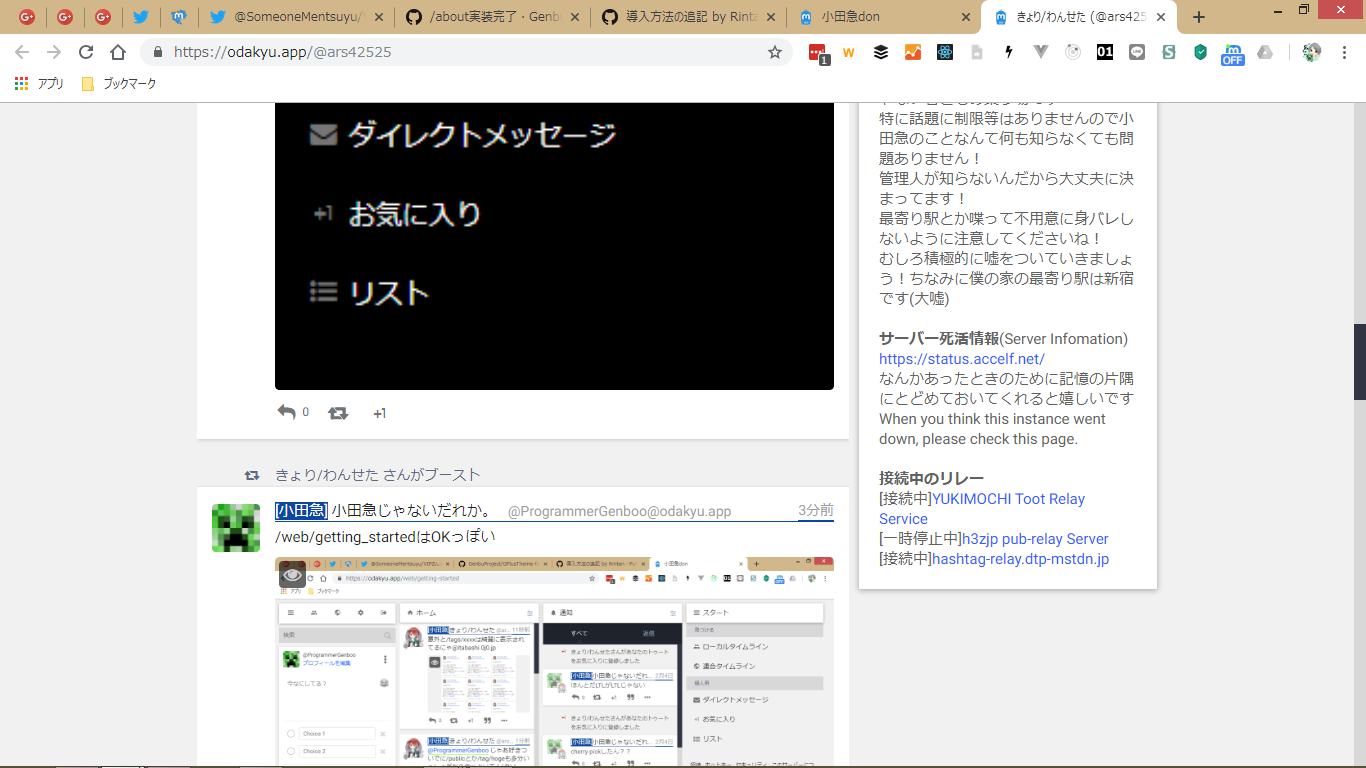Click the Vue devtools extension icon
1366x768 pixels.
tap(1041, 52)
